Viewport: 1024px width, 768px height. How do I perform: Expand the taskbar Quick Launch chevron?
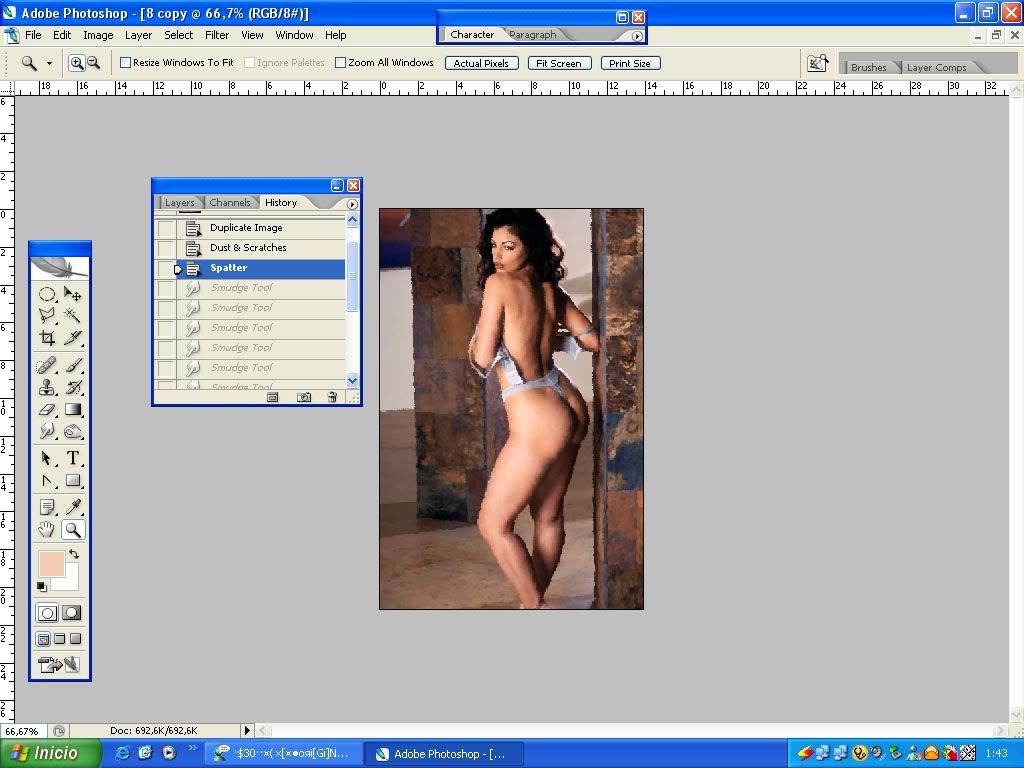click(x=192, y=748)
